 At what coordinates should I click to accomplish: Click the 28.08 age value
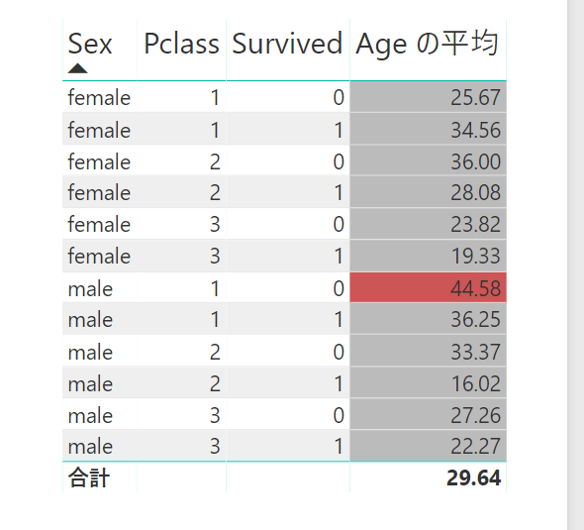coord(475,192)
